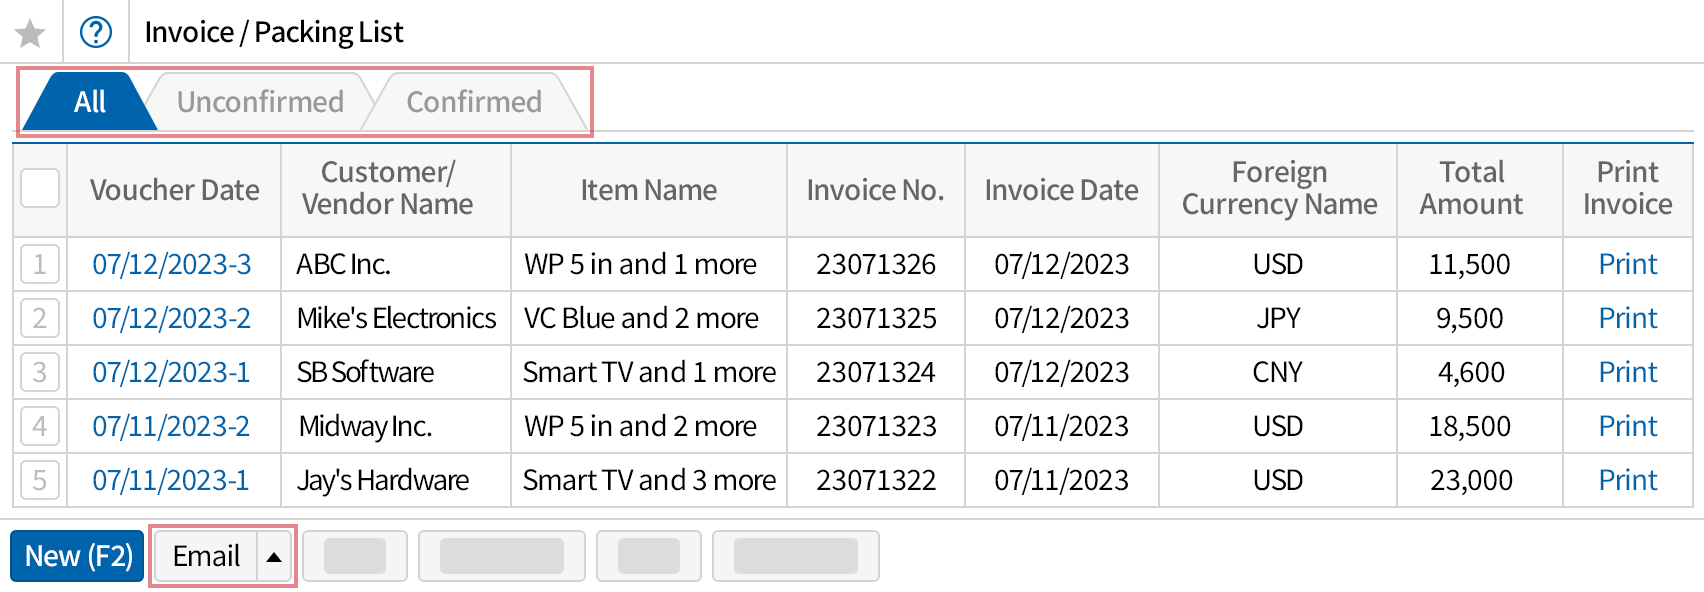Print invoice for ABC Inc.

[1627, 264]
